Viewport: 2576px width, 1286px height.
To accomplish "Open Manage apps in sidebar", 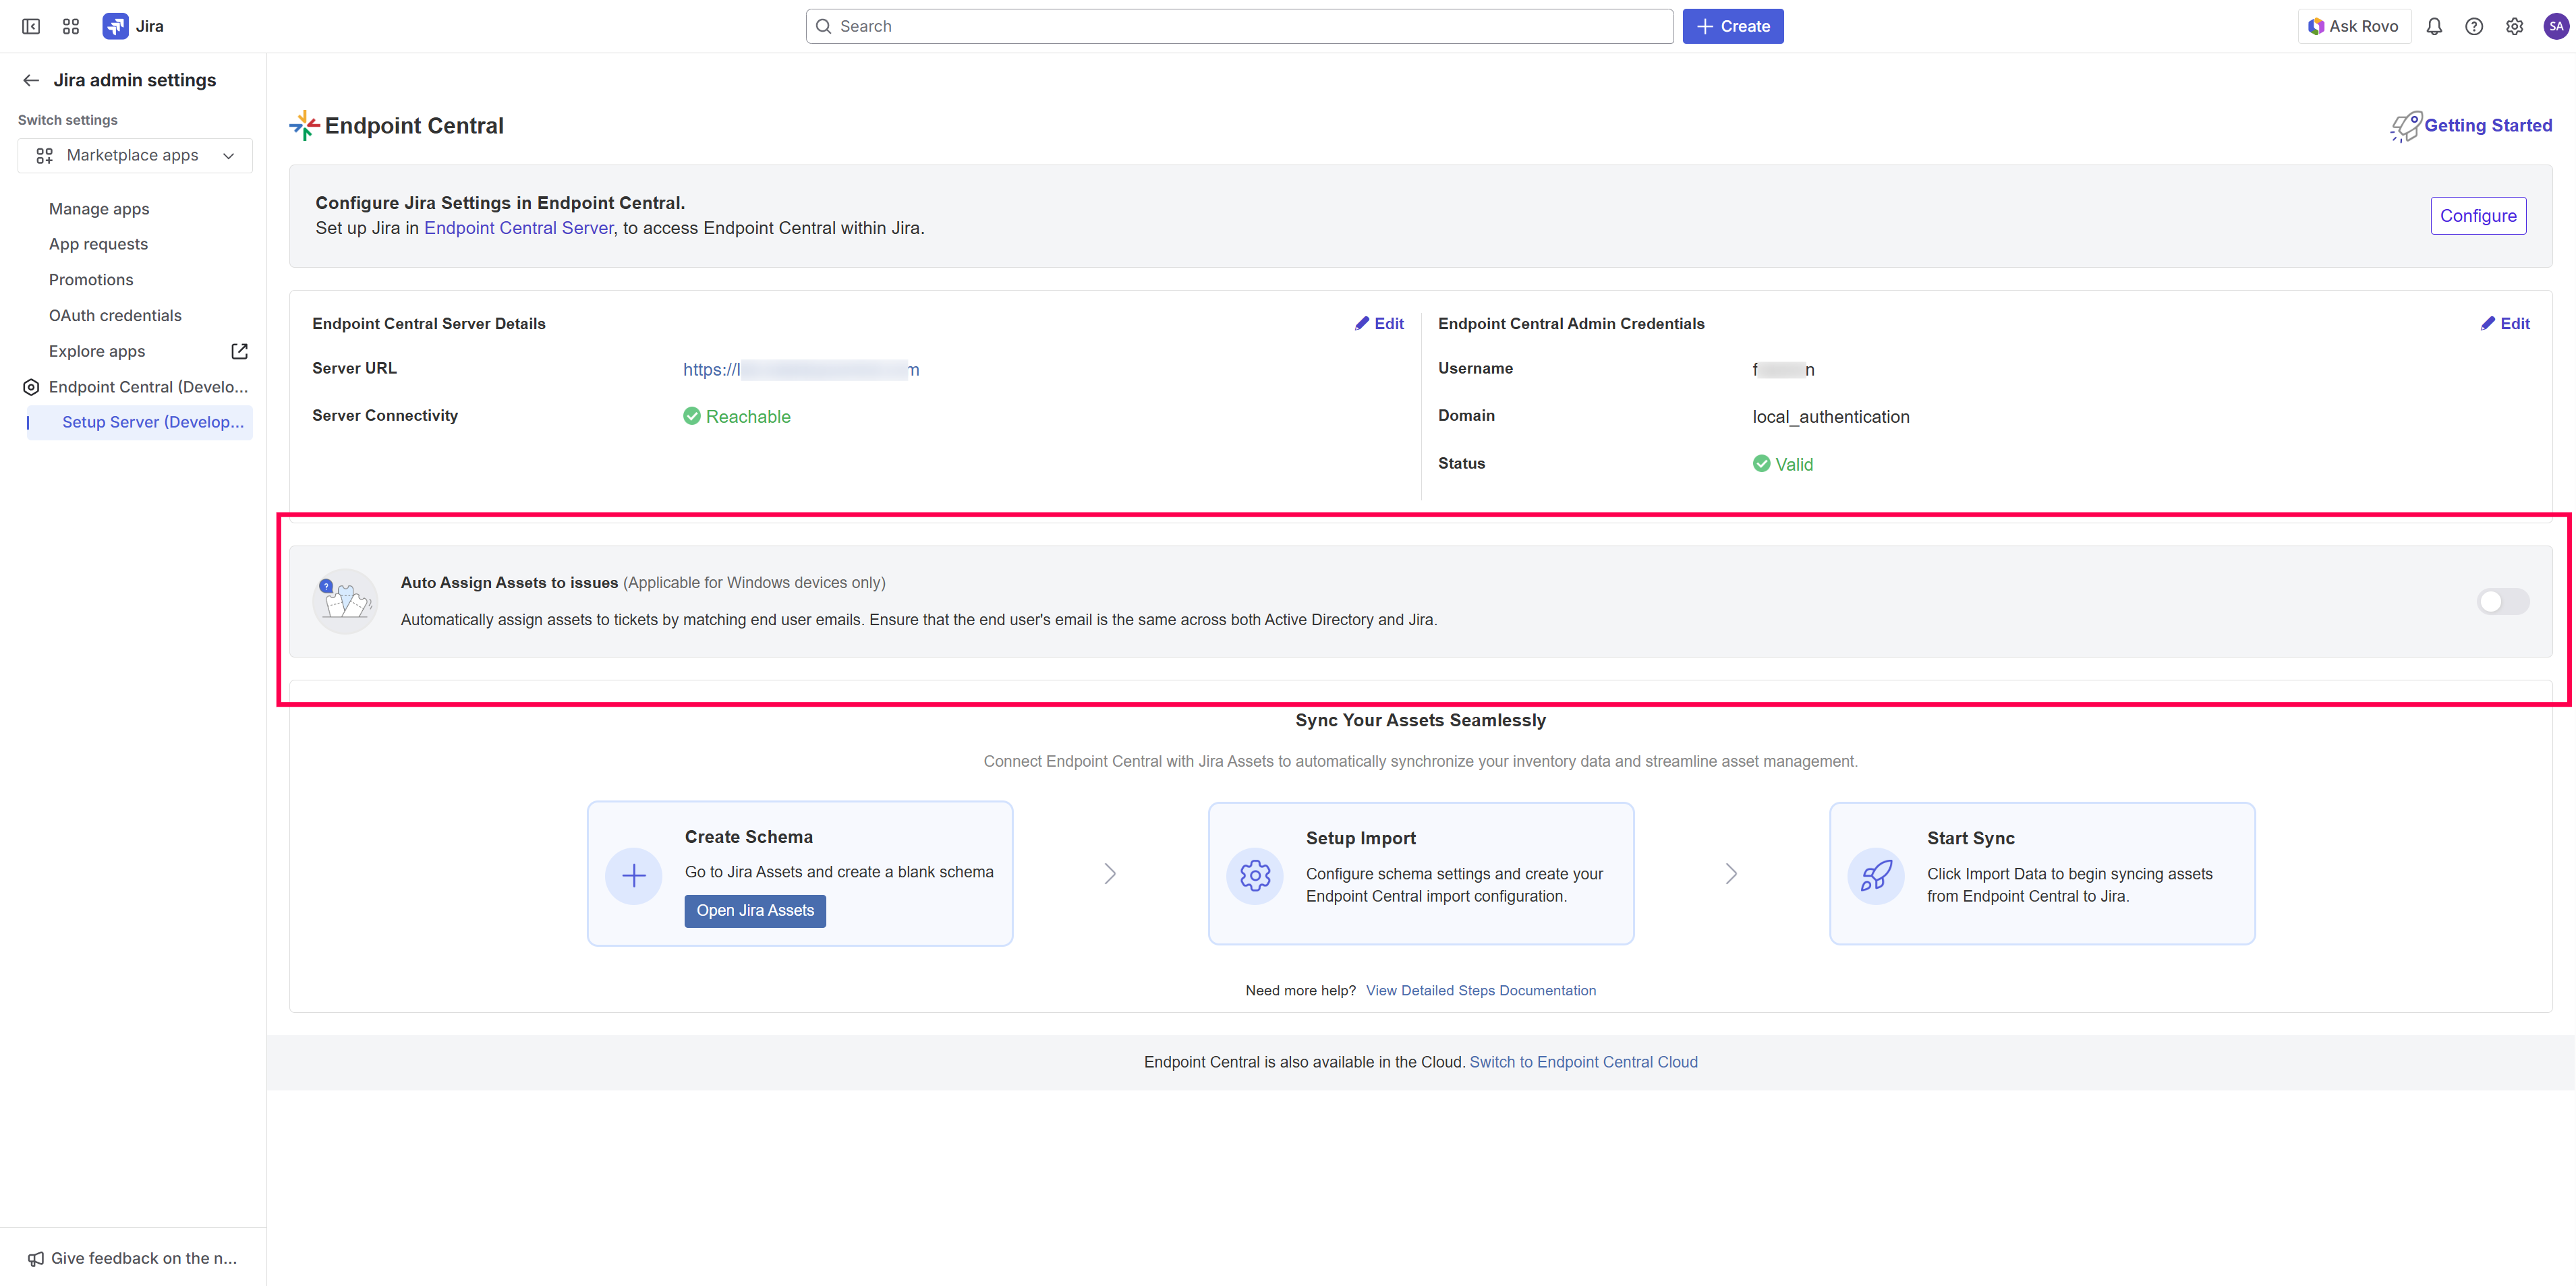I will (99, 209).
